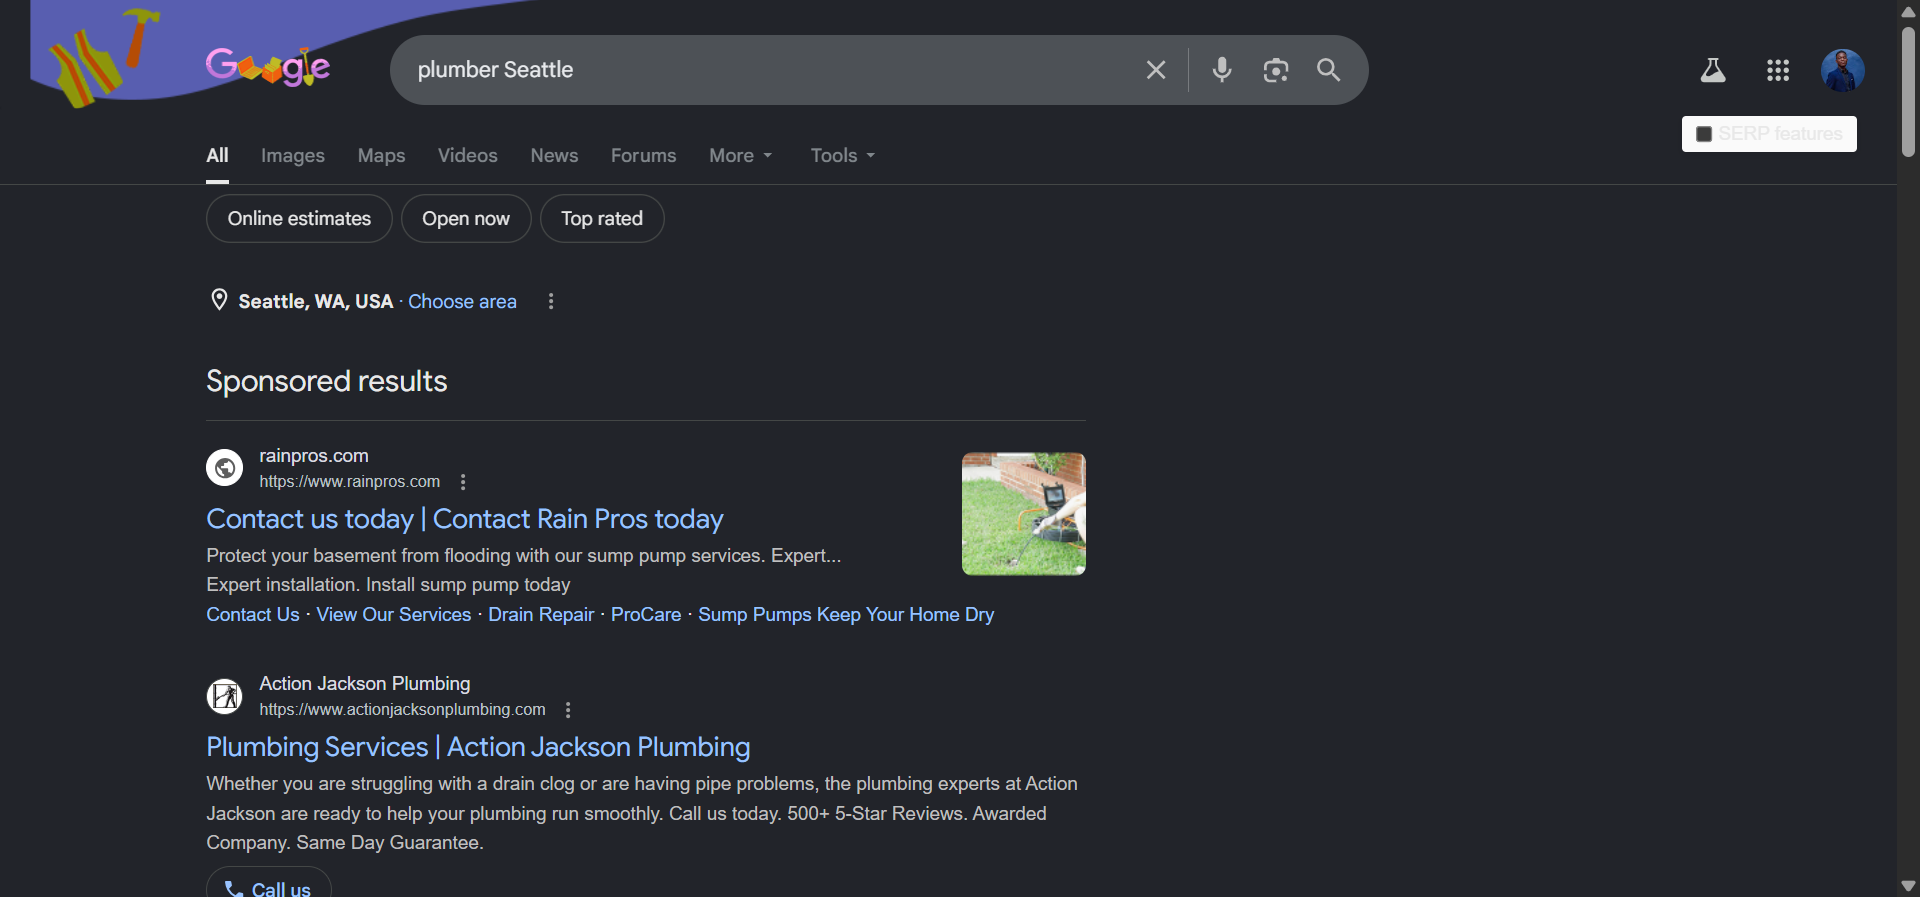
Task: Open the rainpros.com ad options menu
Action: click(463, 482)
